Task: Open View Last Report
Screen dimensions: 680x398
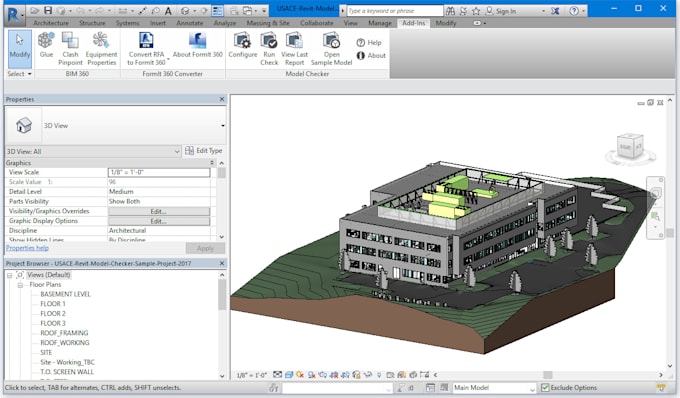Action: 294,49
